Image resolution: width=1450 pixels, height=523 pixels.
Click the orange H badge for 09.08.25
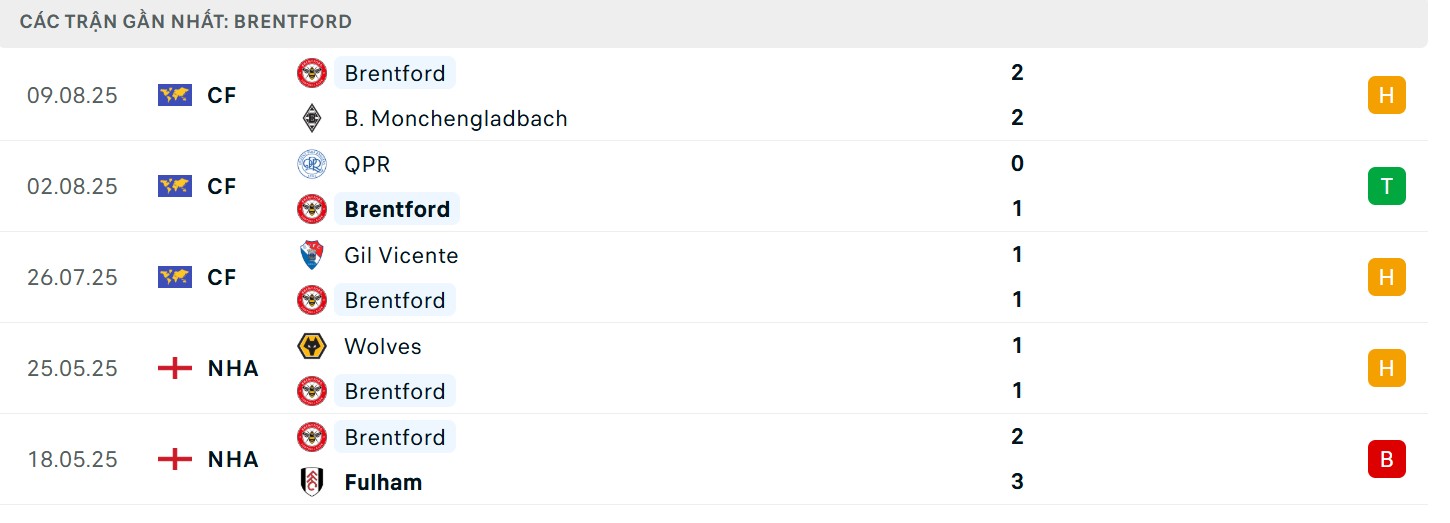point(1386,95)
